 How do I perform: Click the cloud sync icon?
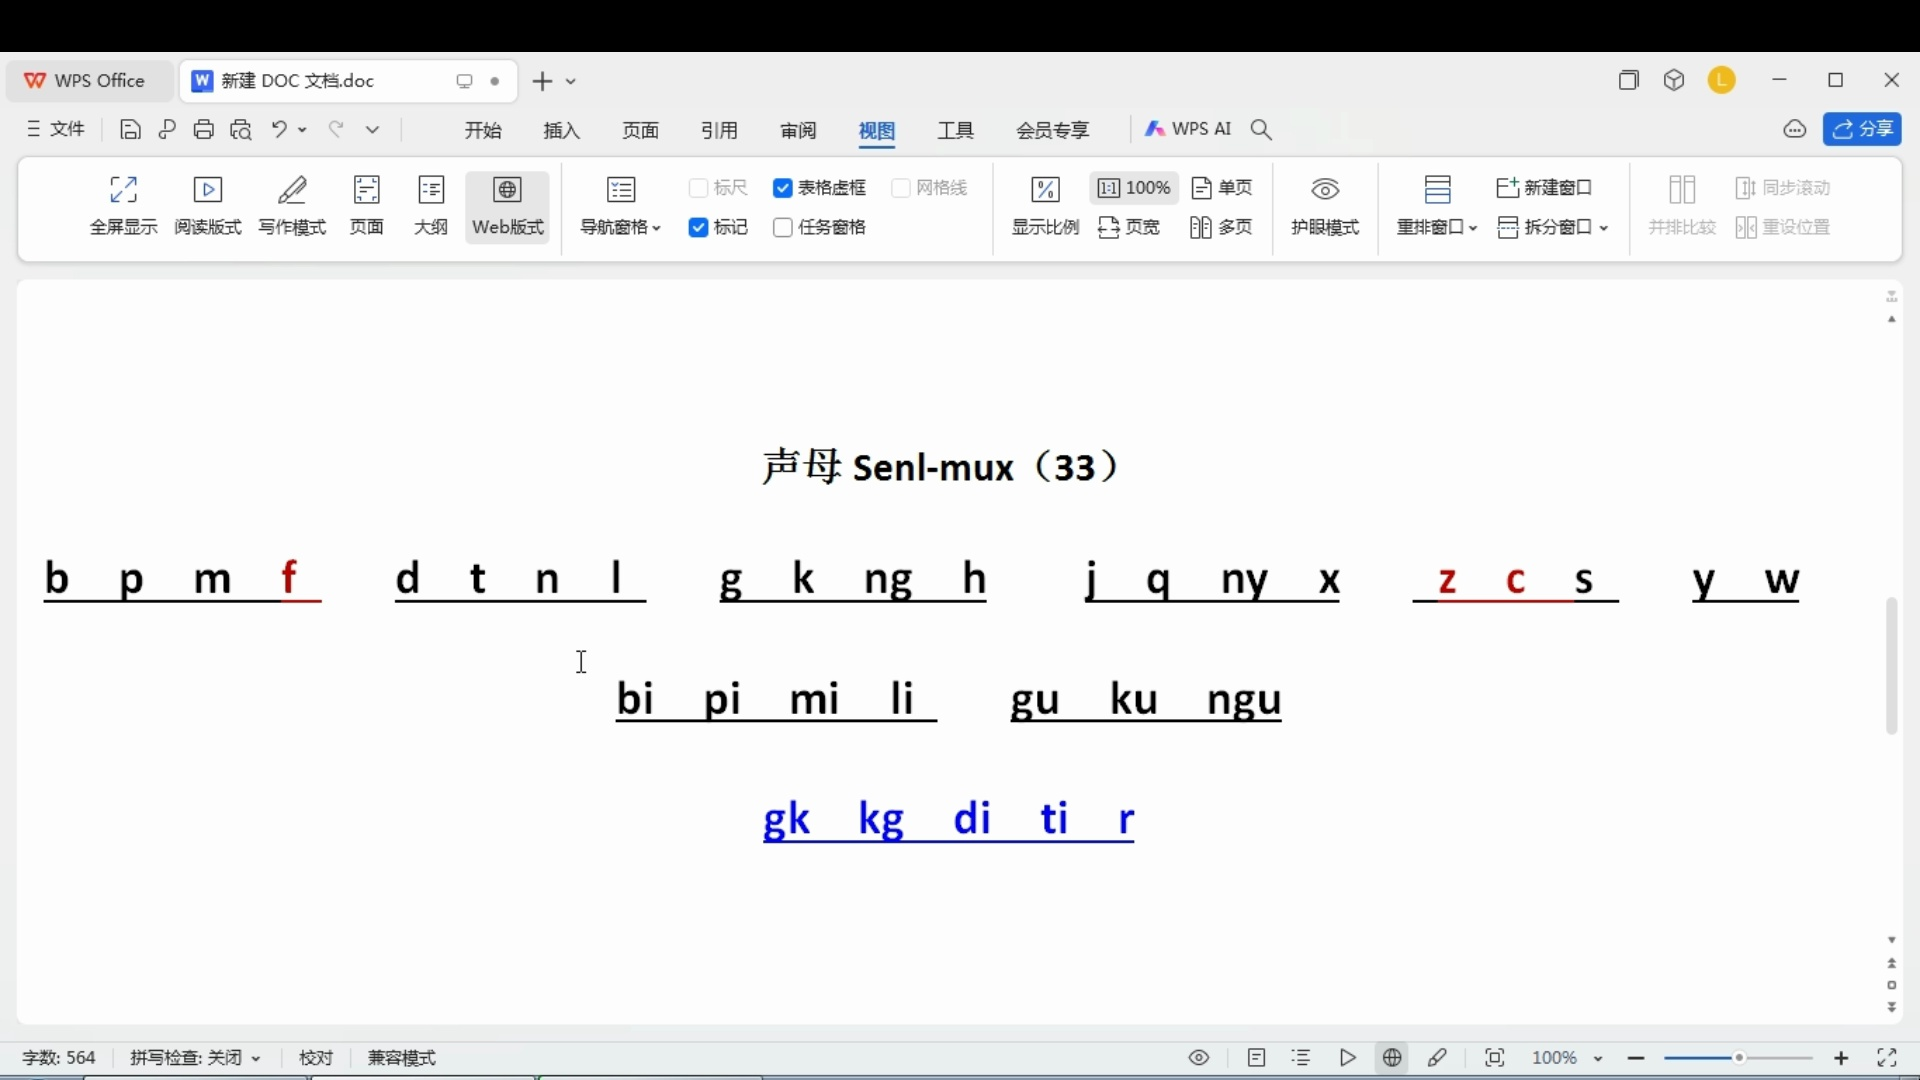pos(1795,130)
